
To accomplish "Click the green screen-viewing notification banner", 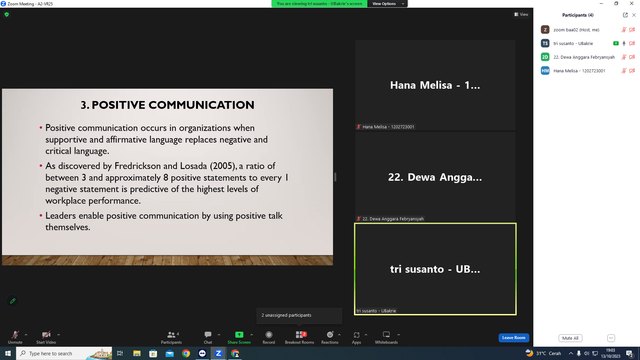I will [x=320, y=4].
